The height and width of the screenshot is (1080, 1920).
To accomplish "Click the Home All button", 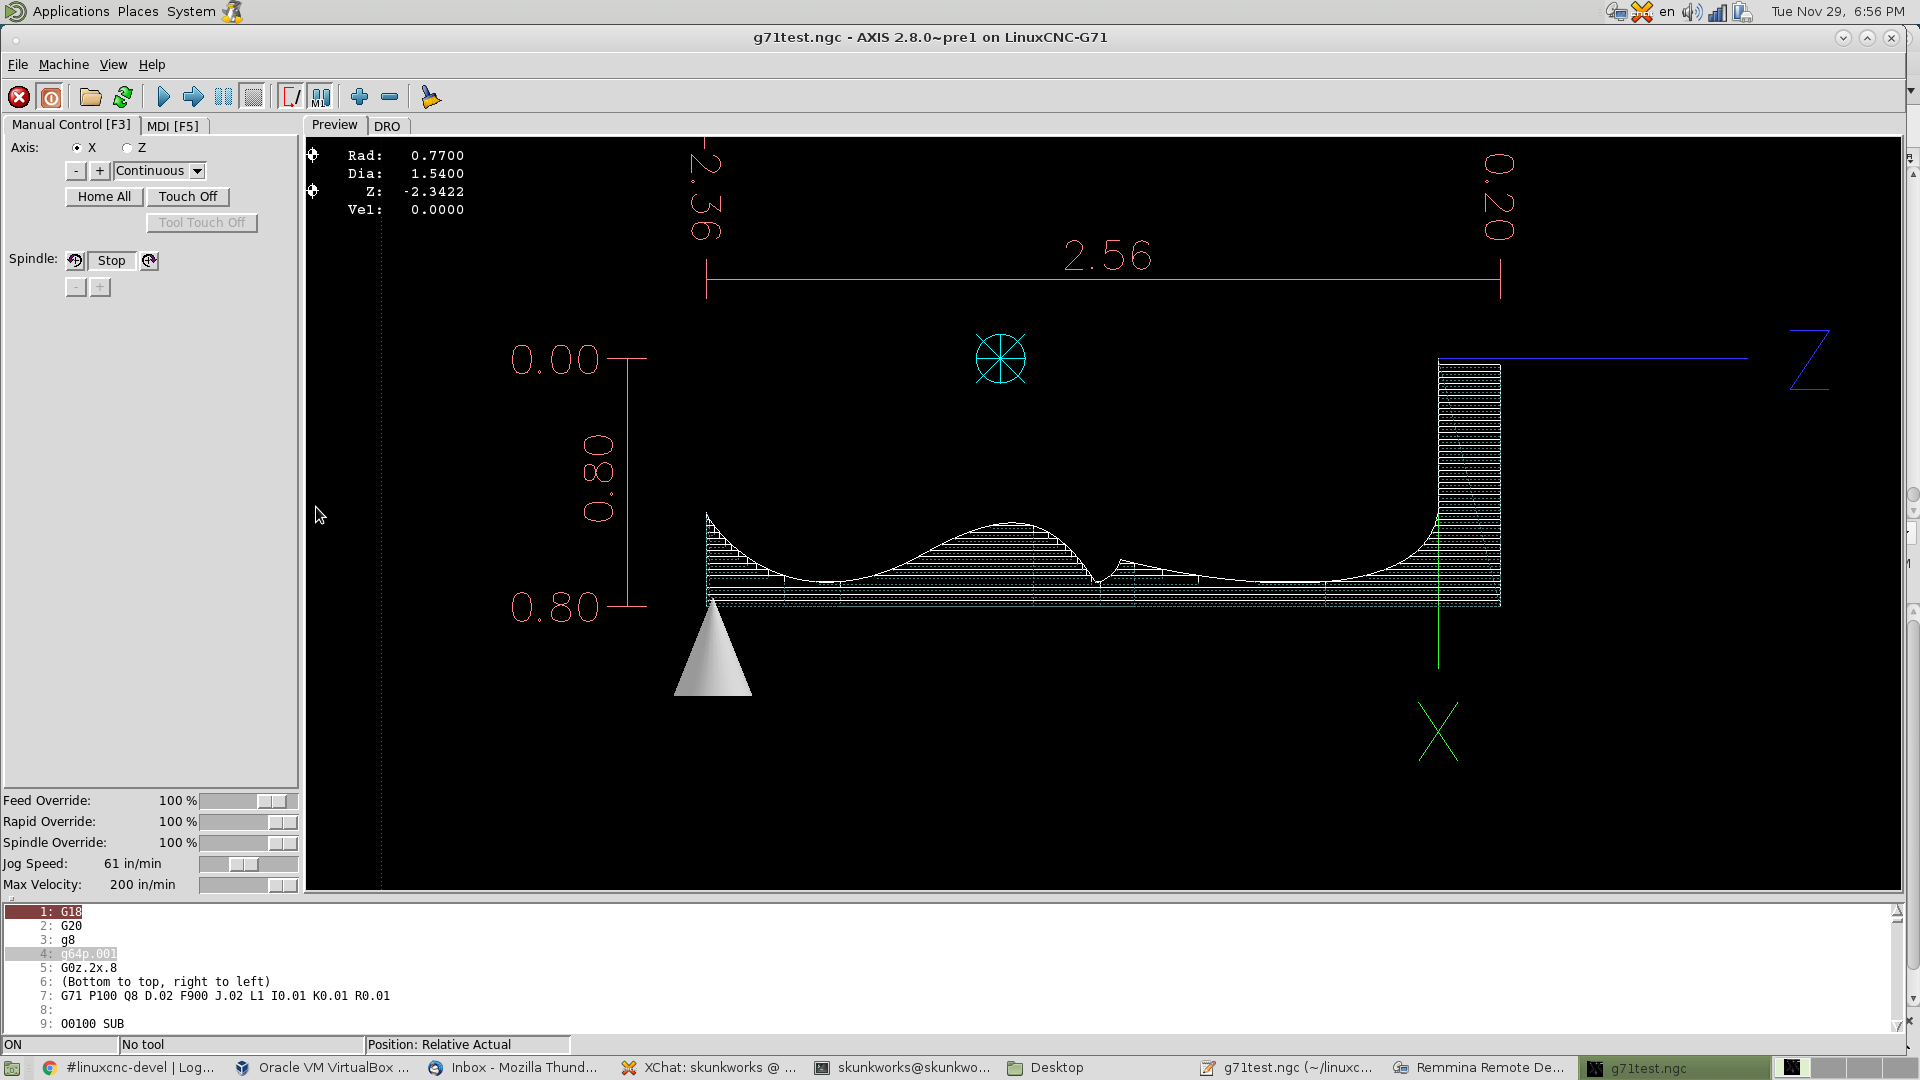I will tap(104, 197).
